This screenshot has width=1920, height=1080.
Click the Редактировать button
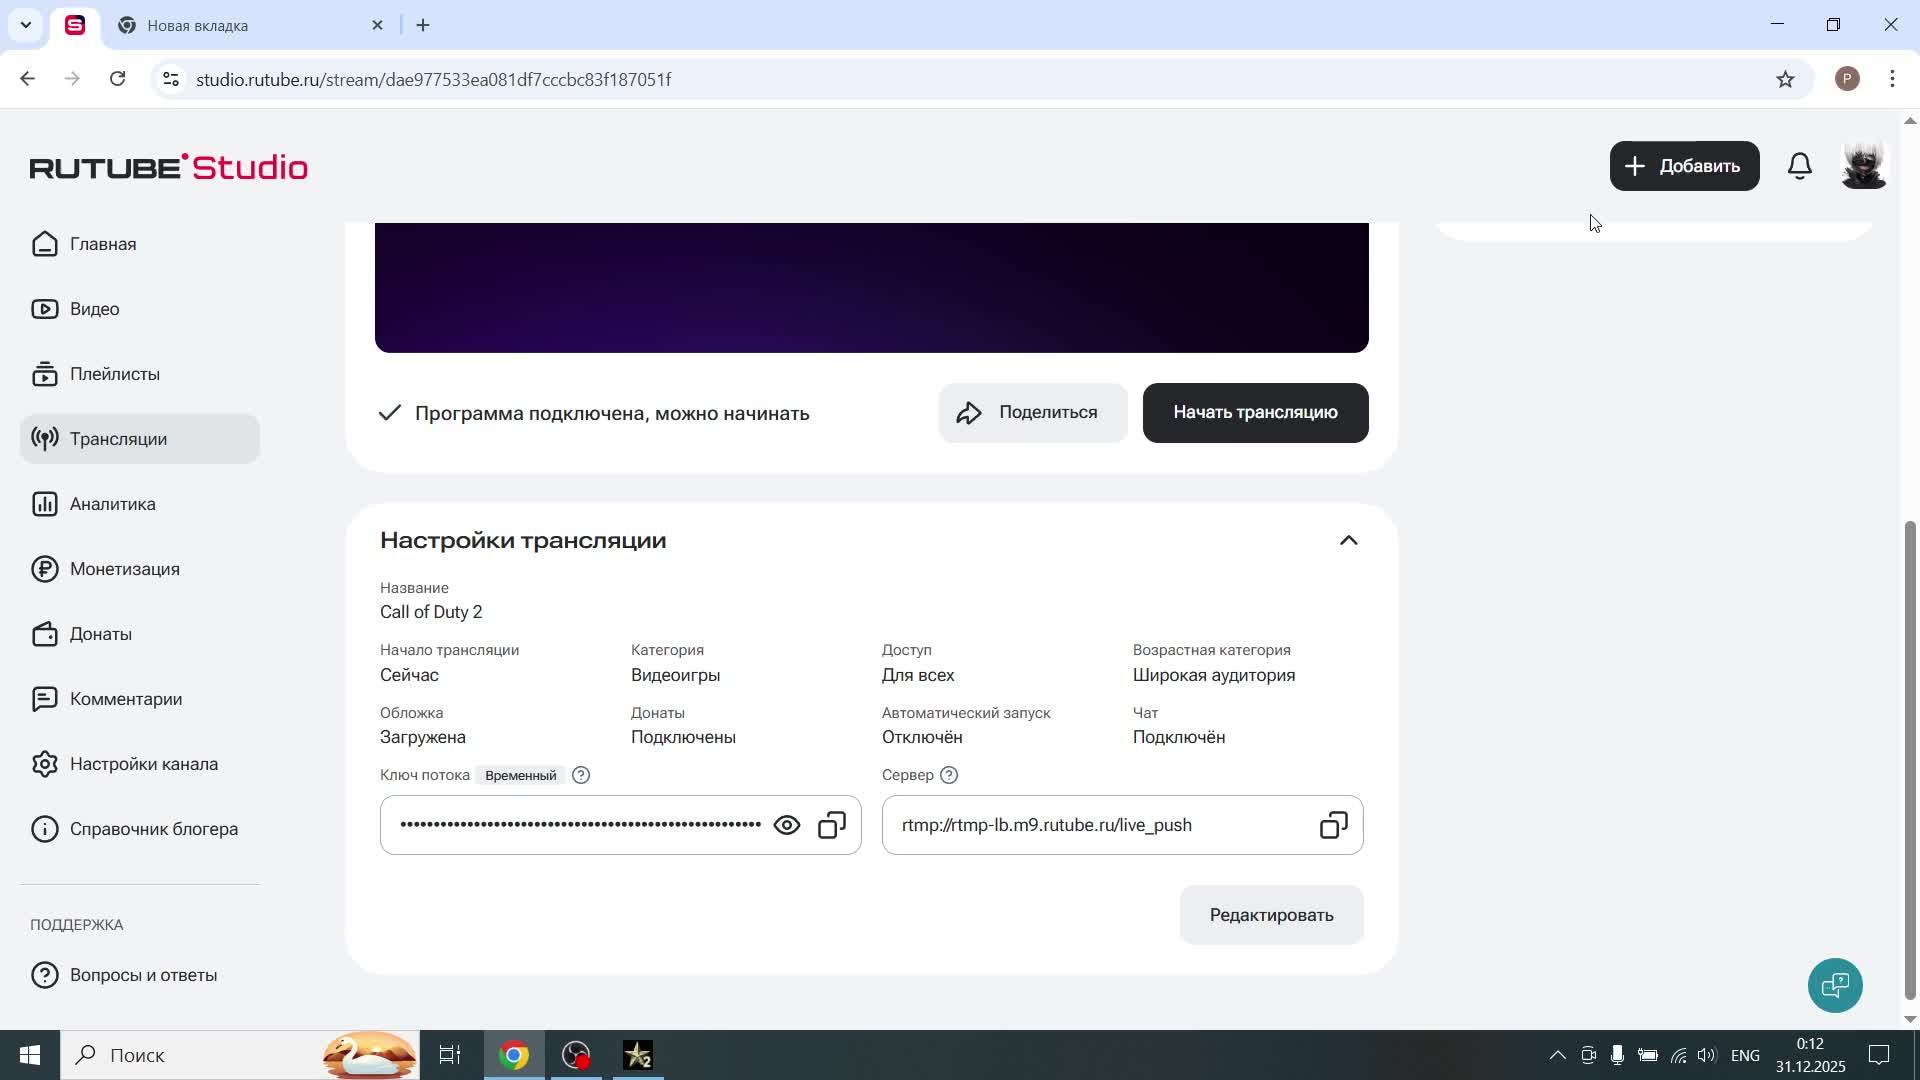click(1271, 915)
